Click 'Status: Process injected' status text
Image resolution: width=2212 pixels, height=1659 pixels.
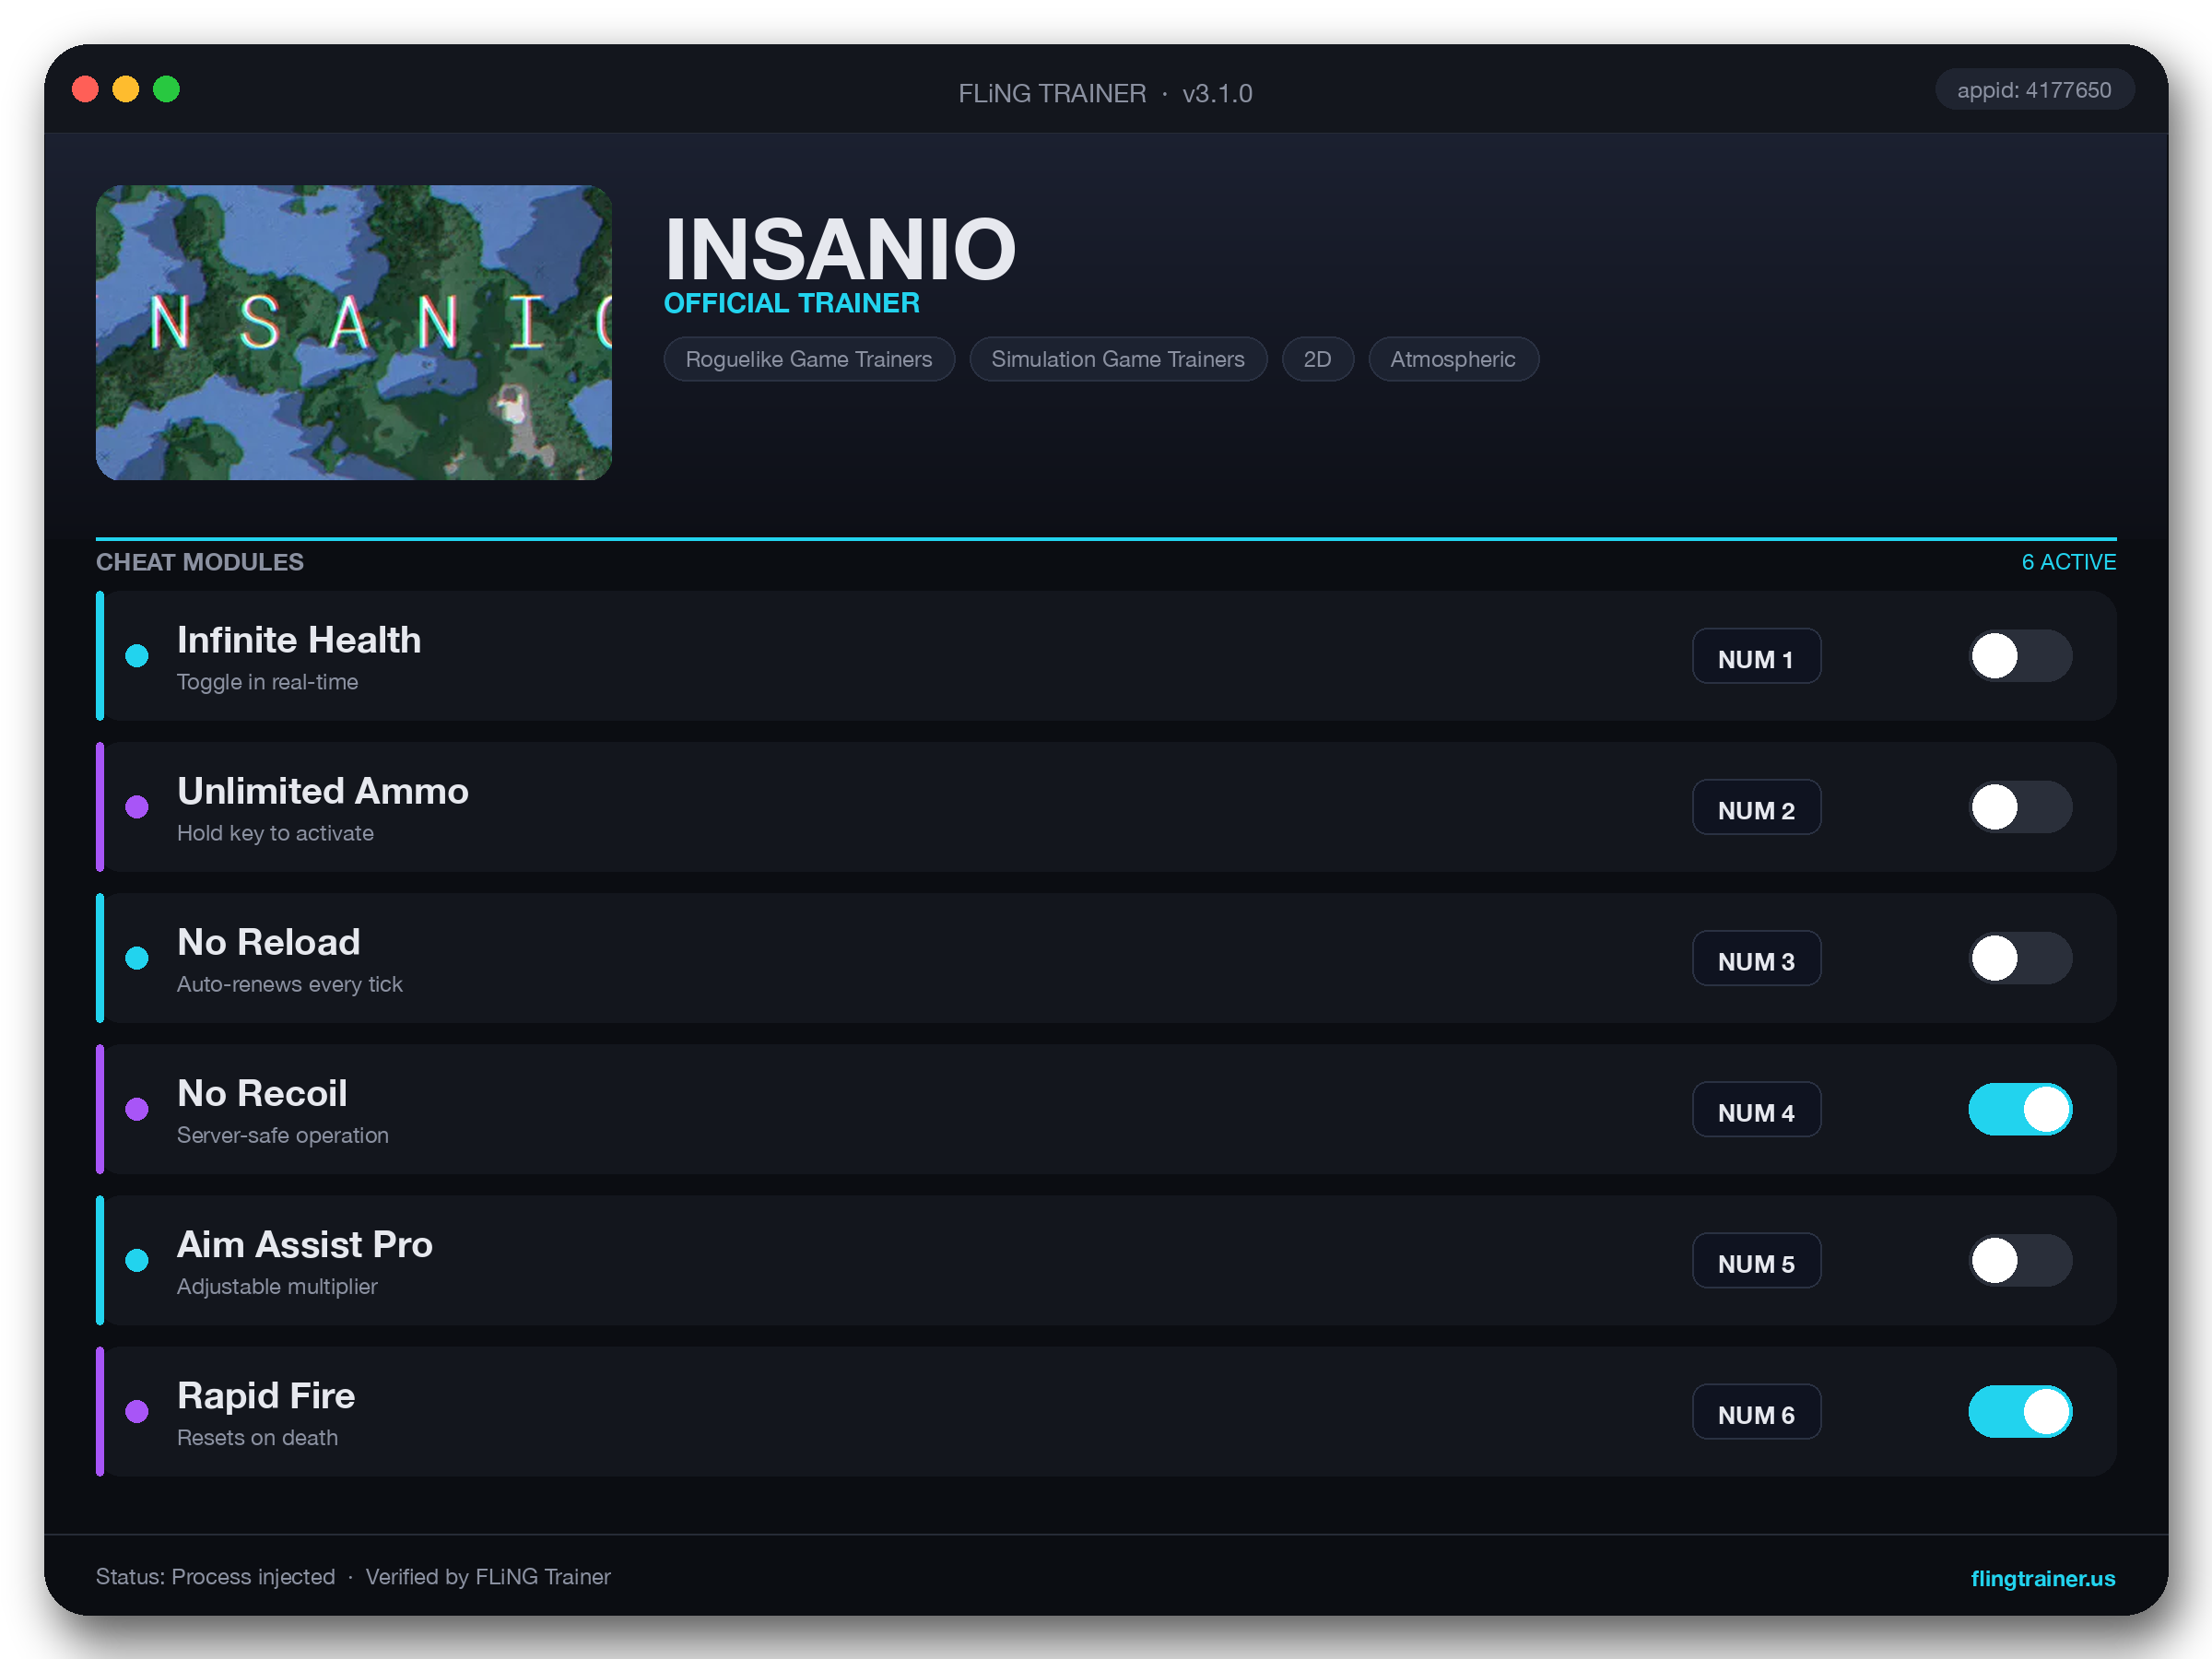tap(215, 1577)
